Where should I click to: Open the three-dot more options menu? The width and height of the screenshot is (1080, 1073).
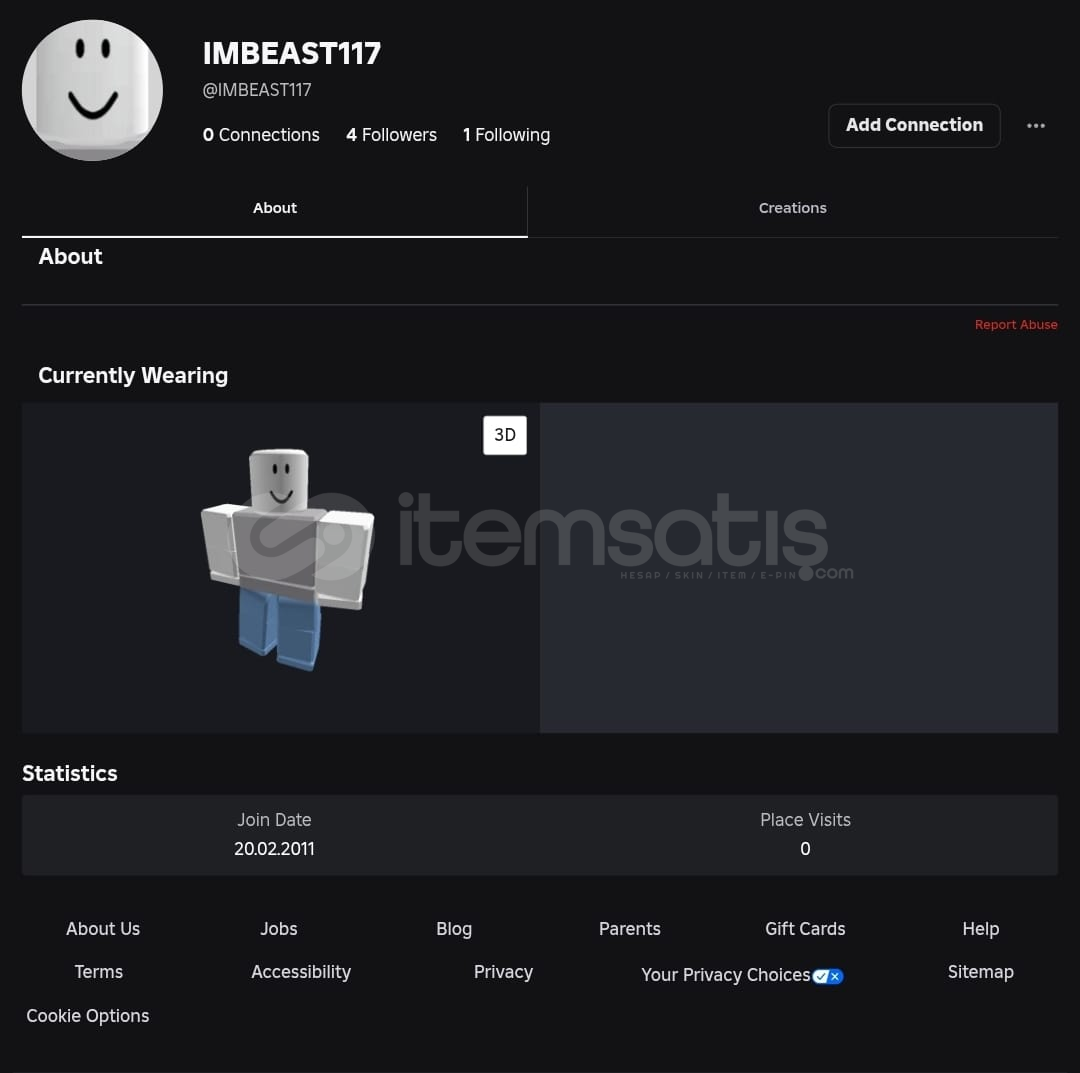pyautogui.click(x=1035, y=125)
